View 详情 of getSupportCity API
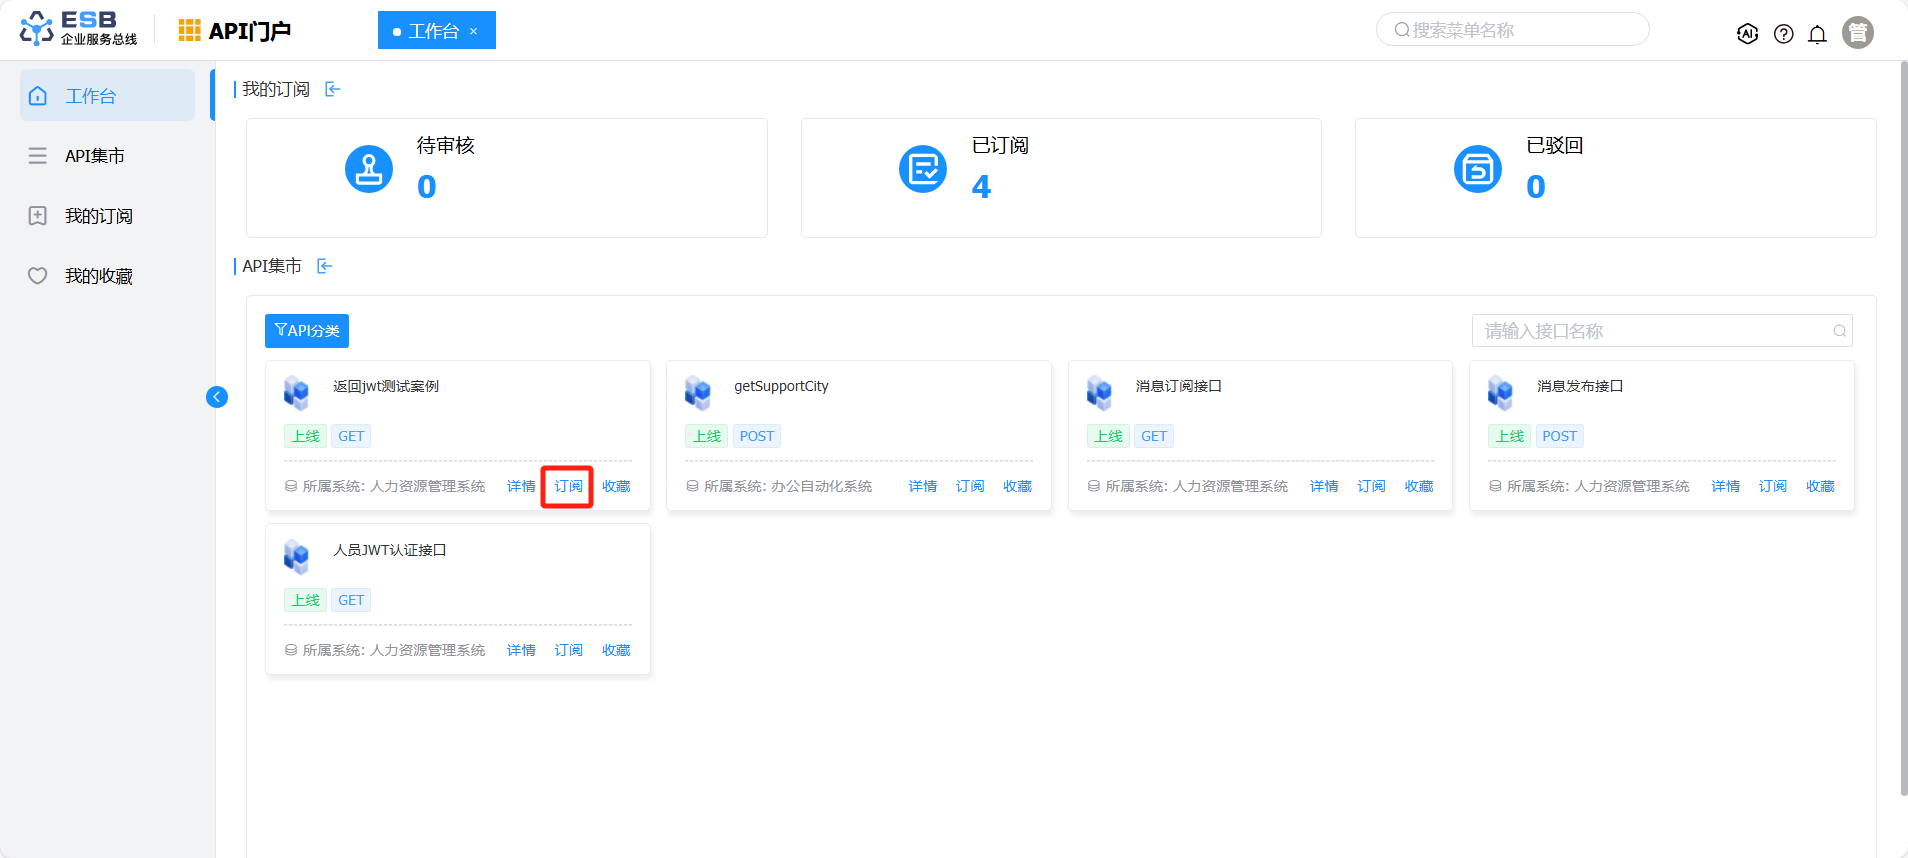 coord(922,487)
